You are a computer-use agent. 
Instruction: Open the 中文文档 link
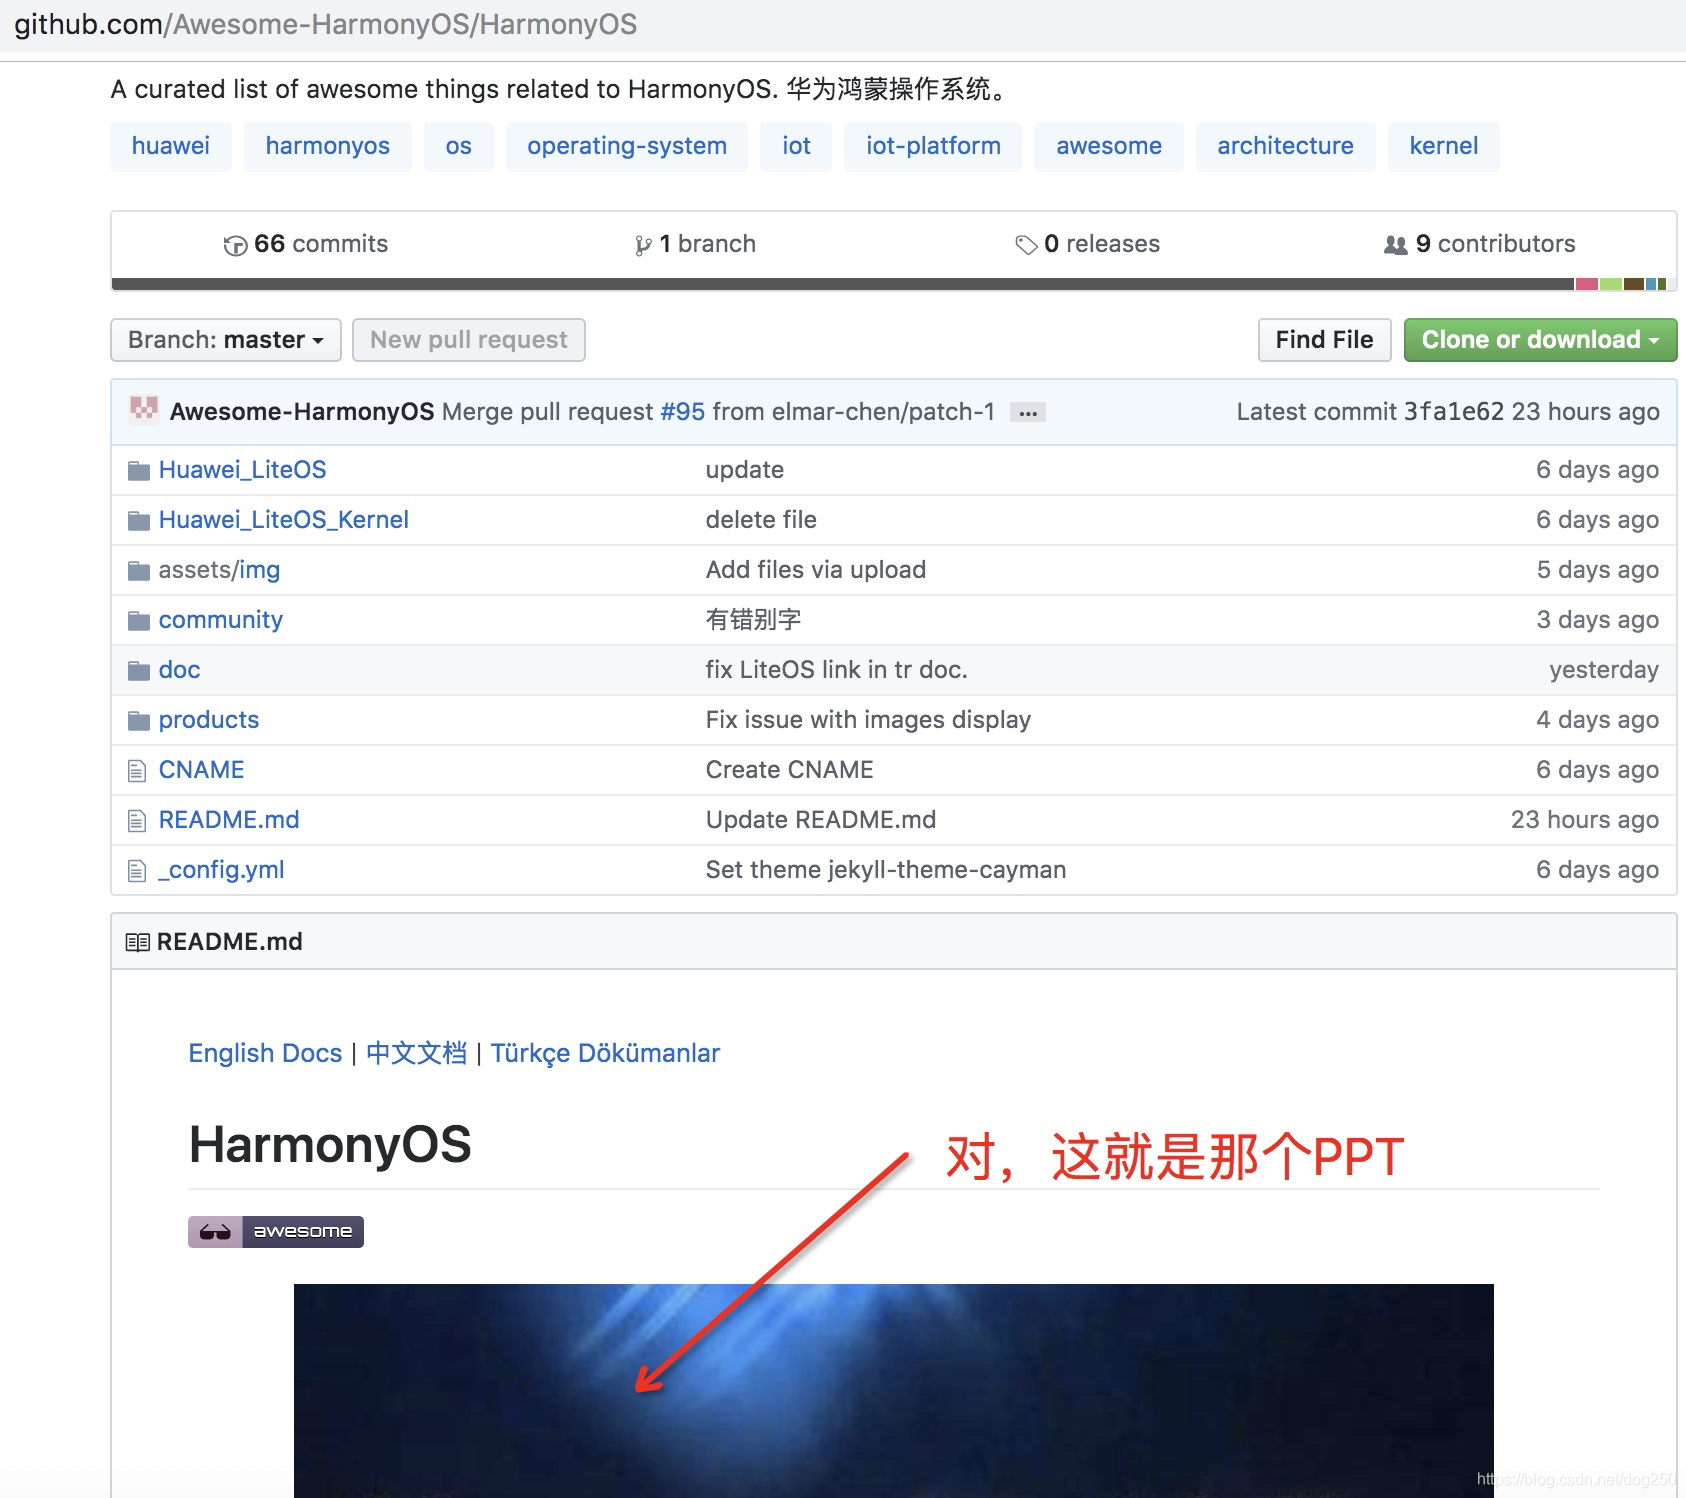416,1054
